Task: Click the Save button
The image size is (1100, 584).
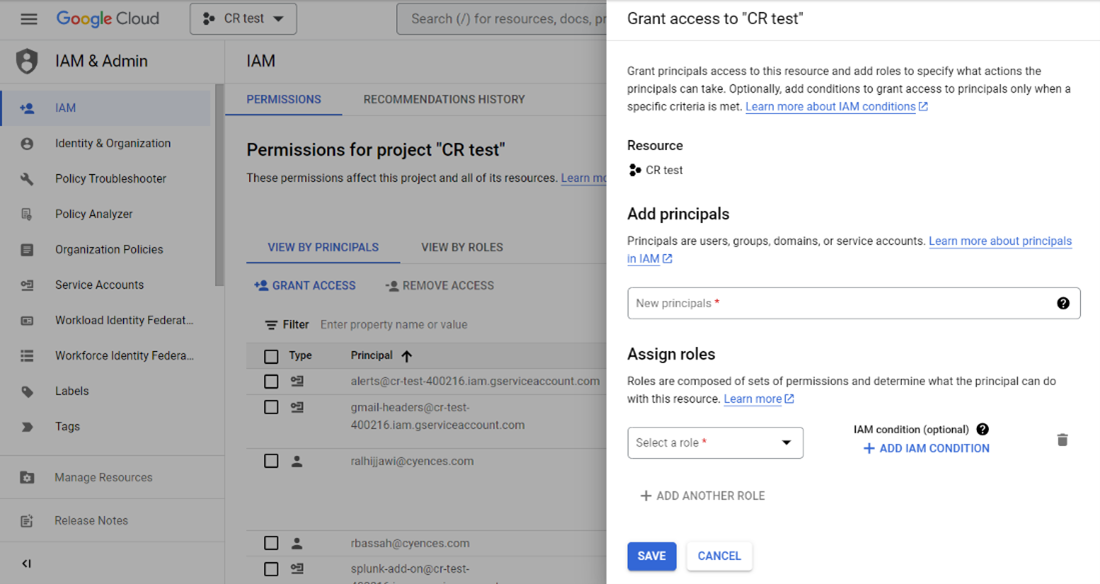Action: click(x=652, y=556)
